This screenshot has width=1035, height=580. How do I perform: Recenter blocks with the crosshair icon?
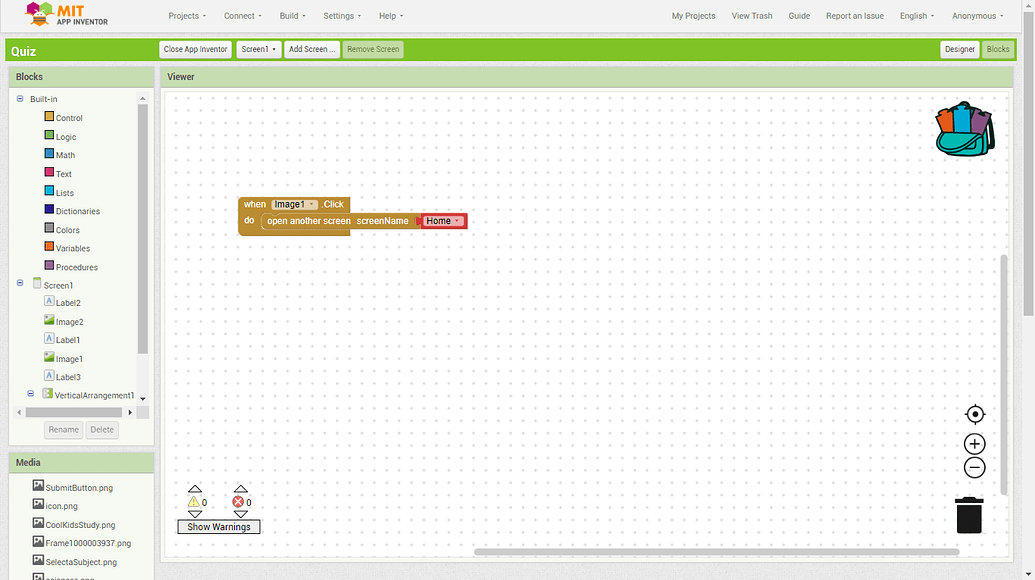pyautogui.click(x=974, y=414)
